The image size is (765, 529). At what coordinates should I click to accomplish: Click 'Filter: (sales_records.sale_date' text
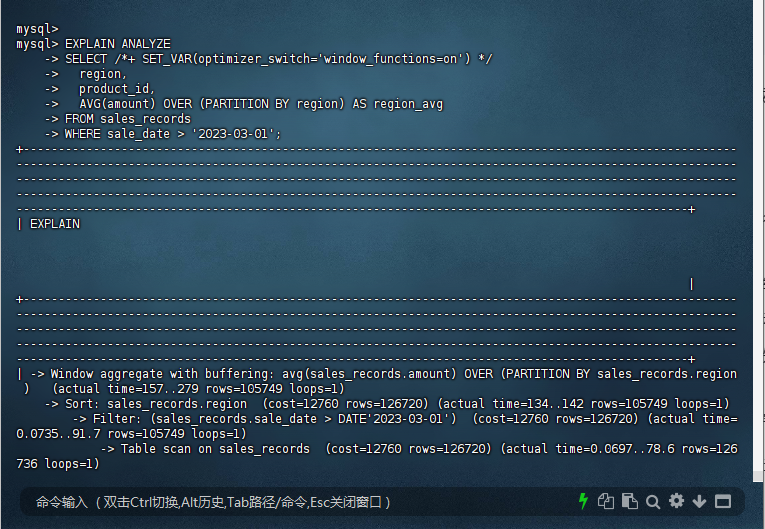click(x=205, y=419)
